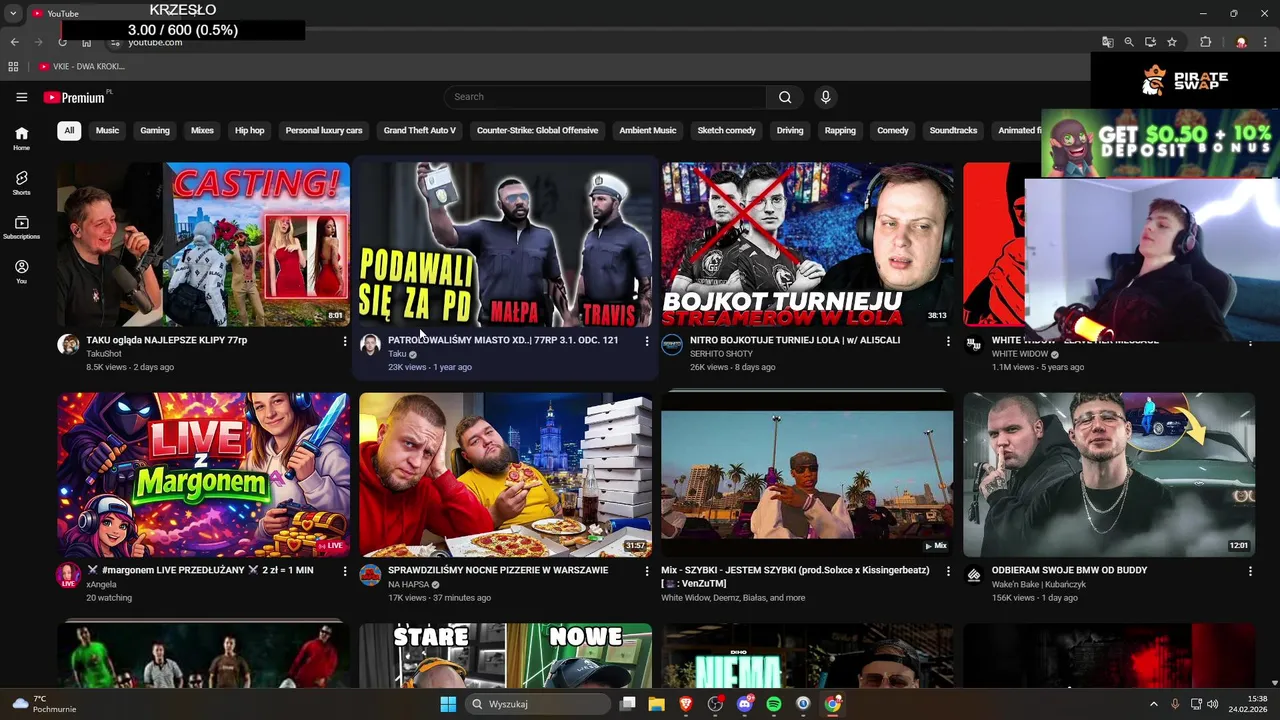Open the translate page icon
Viewport: 1280px width, 720px height.
(1107, 42)
